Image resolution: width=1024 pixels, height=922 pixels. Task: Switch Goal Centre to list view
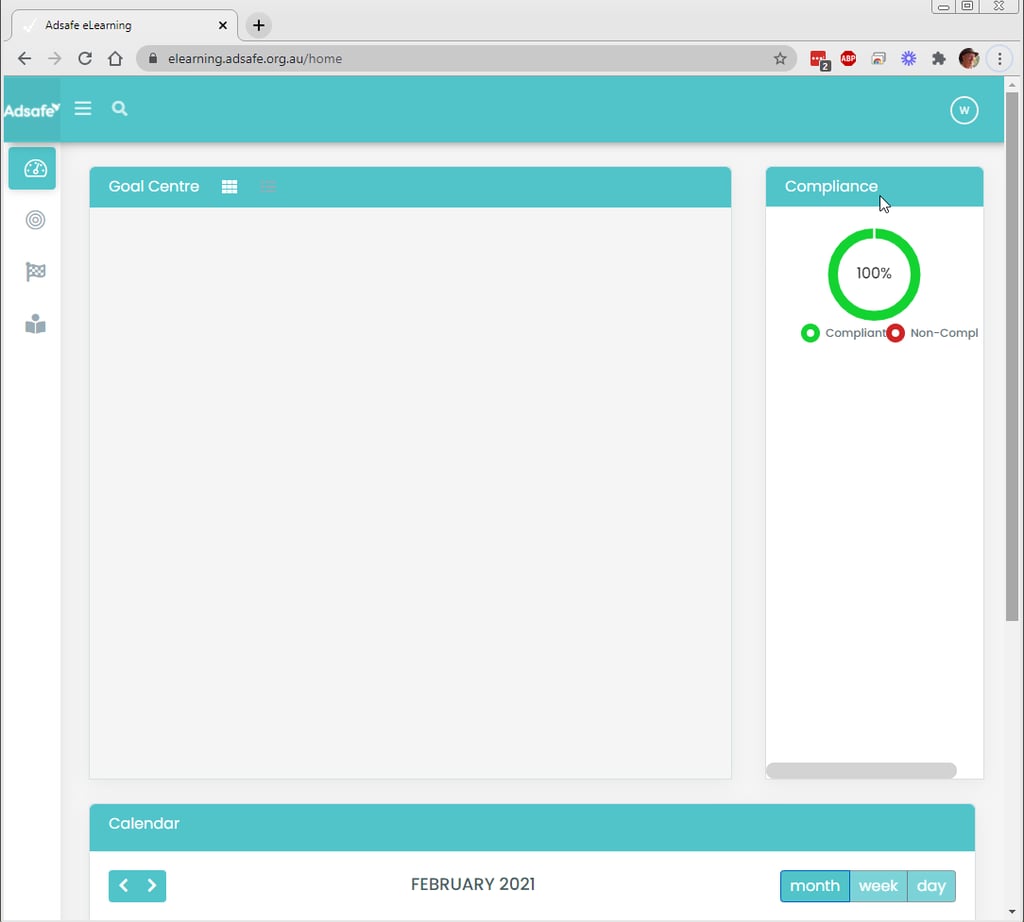tap(268, 187)
